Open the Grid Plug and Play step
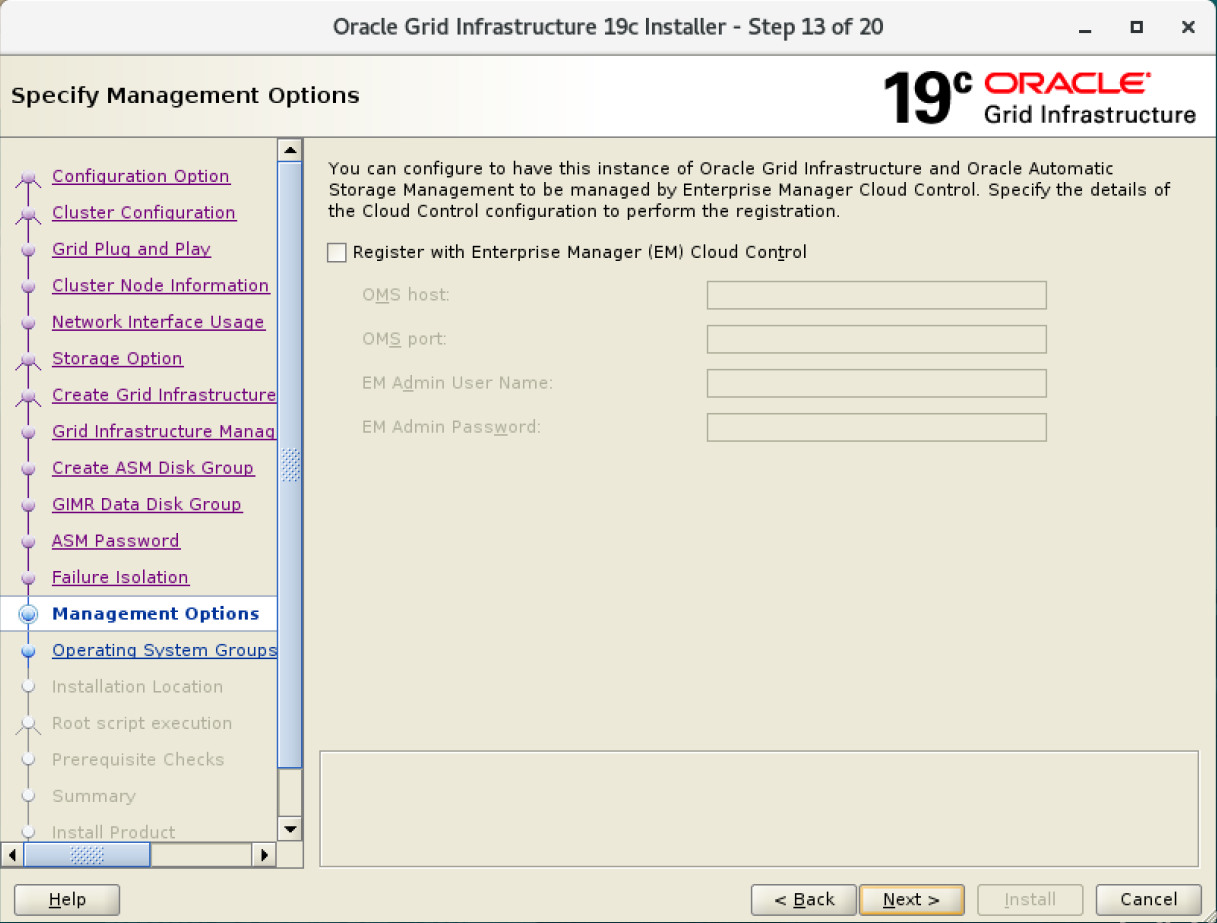Screen dimensions: 1217x923 (x=131, y=249)
